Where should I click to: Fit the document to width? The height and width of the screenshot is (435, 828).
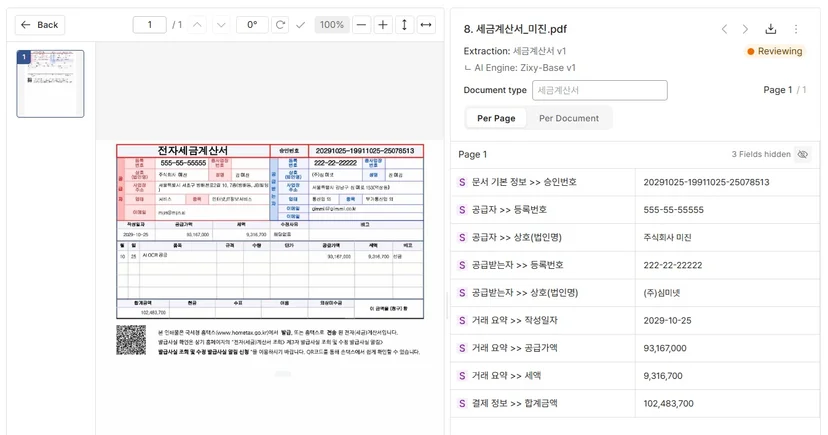coord(426,25)
